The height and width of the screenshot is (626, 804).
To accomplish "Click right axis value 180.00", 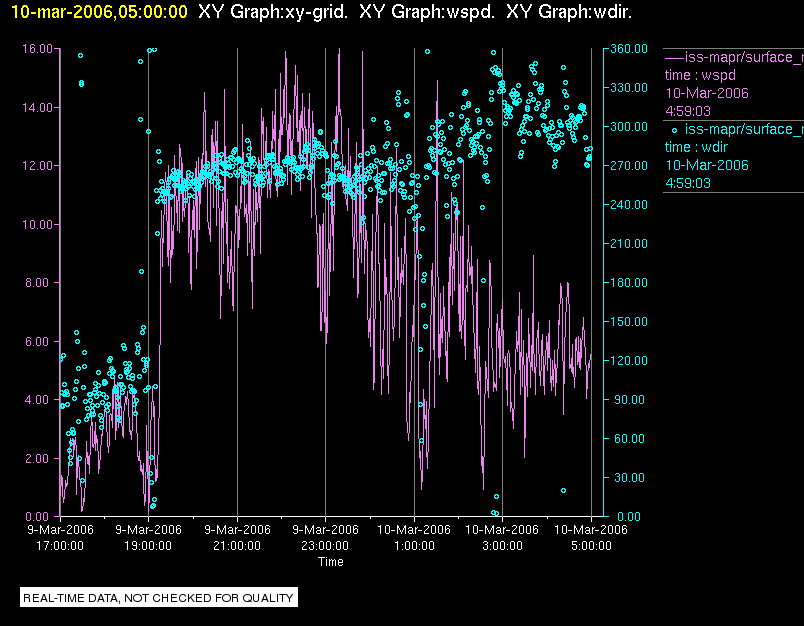I will [629, 282].
